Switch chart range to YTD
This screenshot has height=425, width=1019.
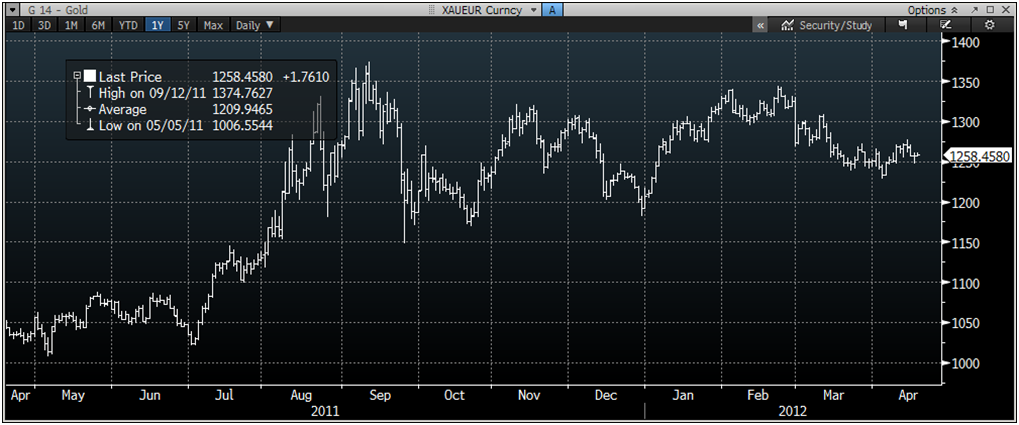coord(128,24)
